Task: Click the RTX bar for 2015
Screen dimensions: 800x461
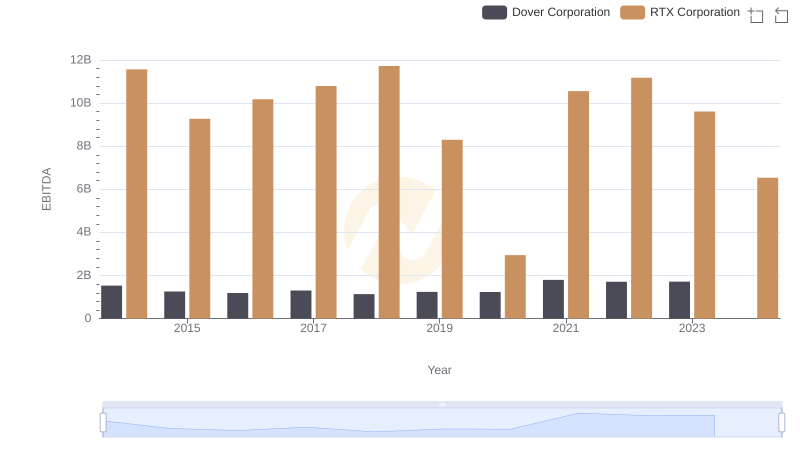Action: pos(199,219)
